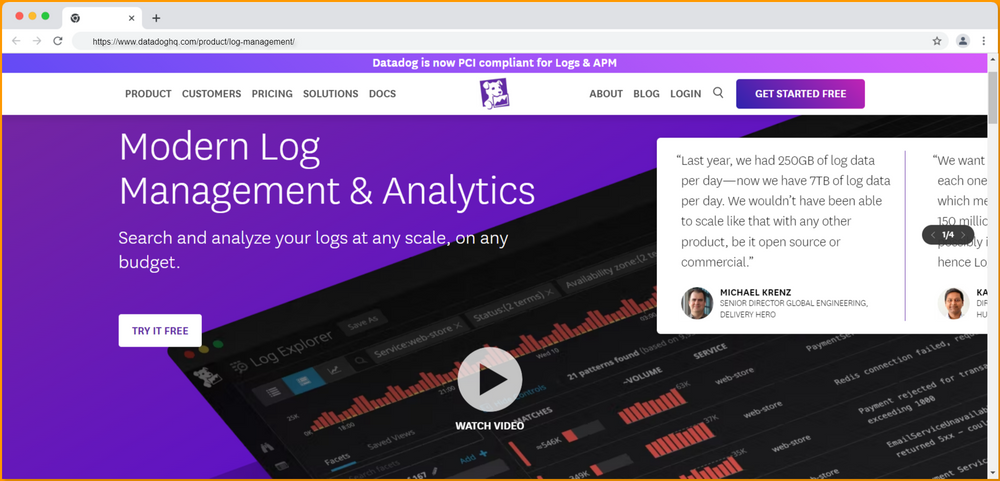The width and height of the screenshot is (1000, 481).
Task: Open the Docs navigation link
Action: (x=382, y=94)
